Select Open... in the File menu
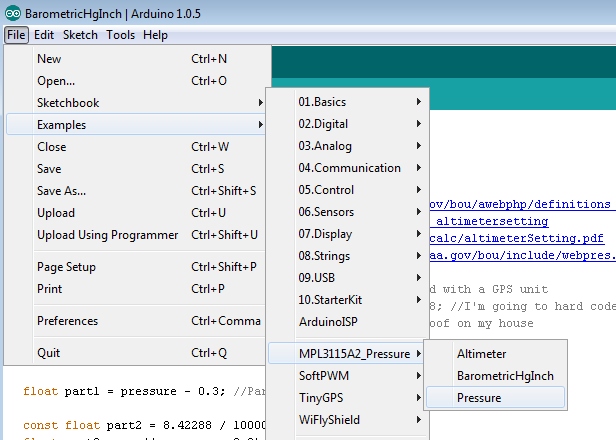Screen dimensions: 616x440 [136, 81]
